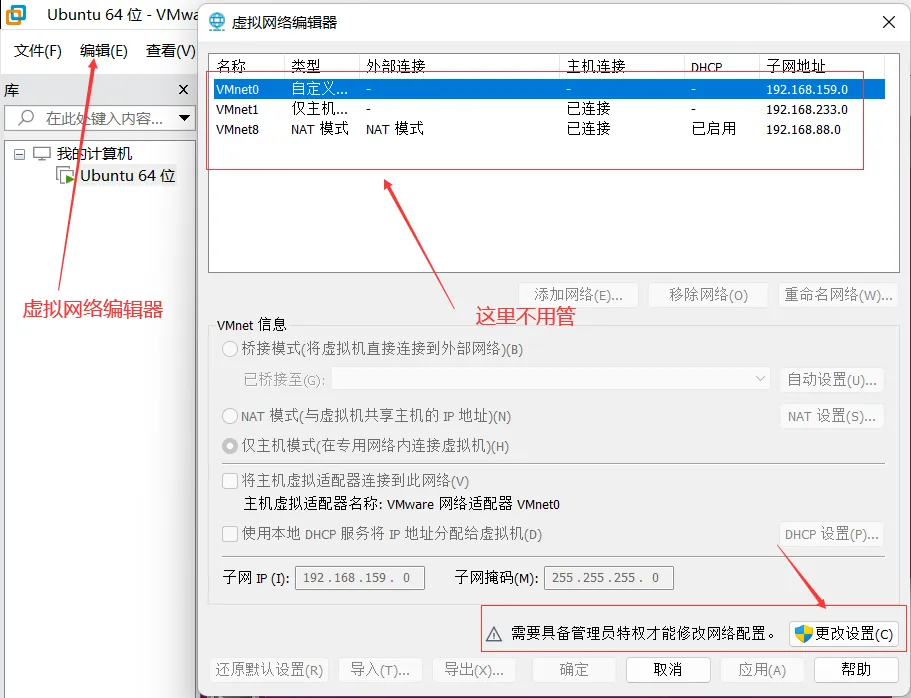Click the Virtual Network Editor globe icon
The height and width of the screenshot is (698, 911).
coord(217,22)
